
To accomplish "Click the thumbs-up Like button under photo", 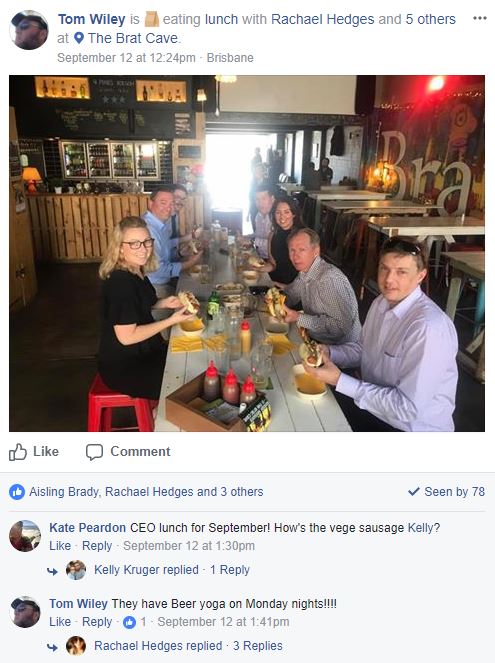I will (x=34, y=452).
